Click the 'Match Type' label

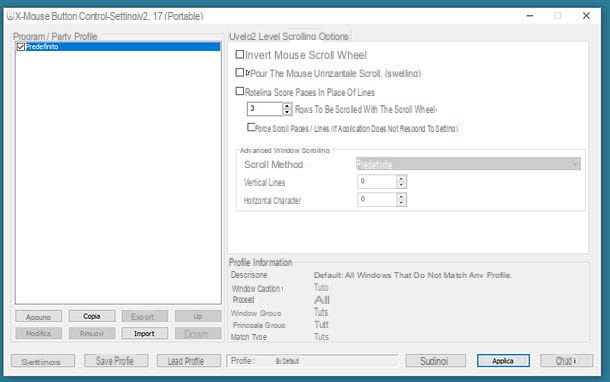(249, 337)
